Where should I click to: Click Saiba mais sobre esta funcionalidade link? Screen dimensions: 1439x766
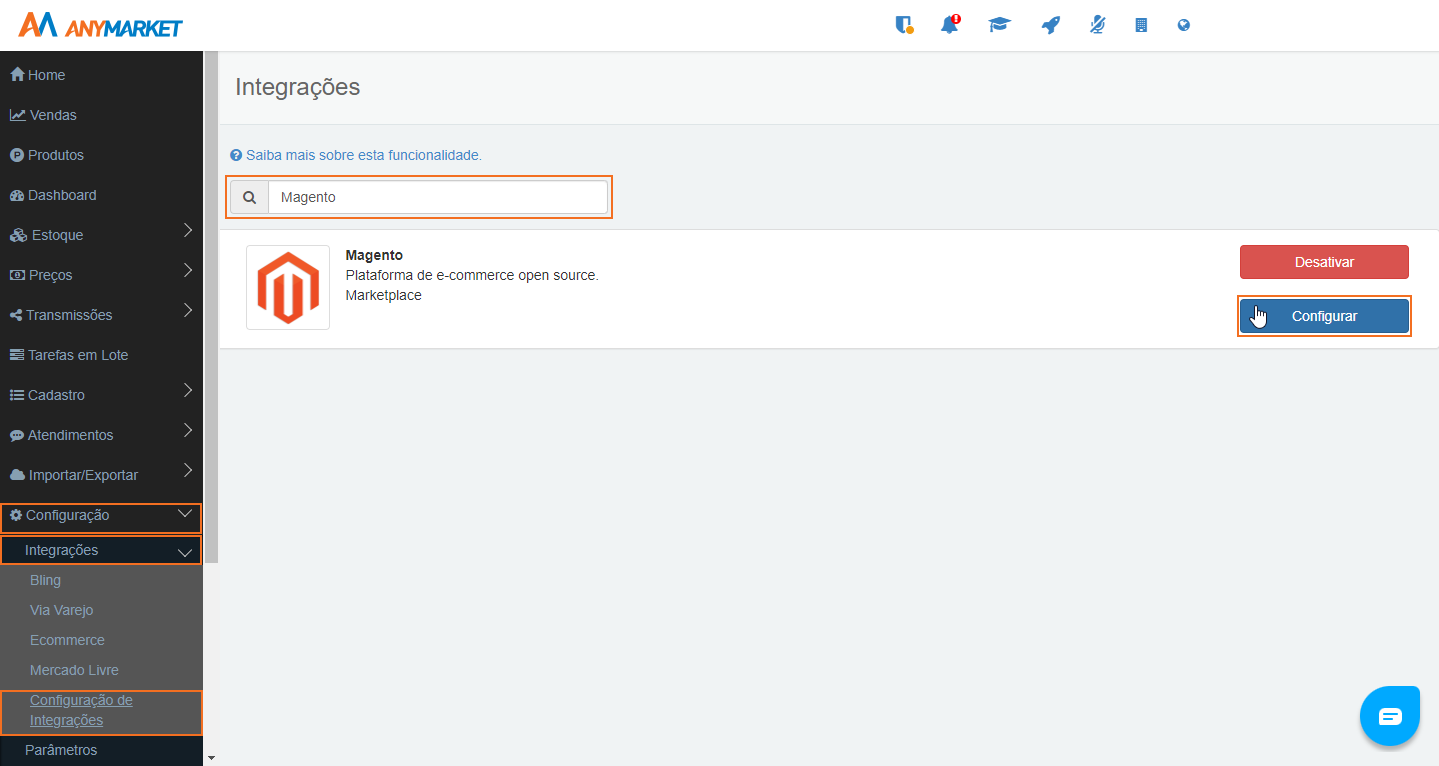pyautogui.click(x=356, y=155)
